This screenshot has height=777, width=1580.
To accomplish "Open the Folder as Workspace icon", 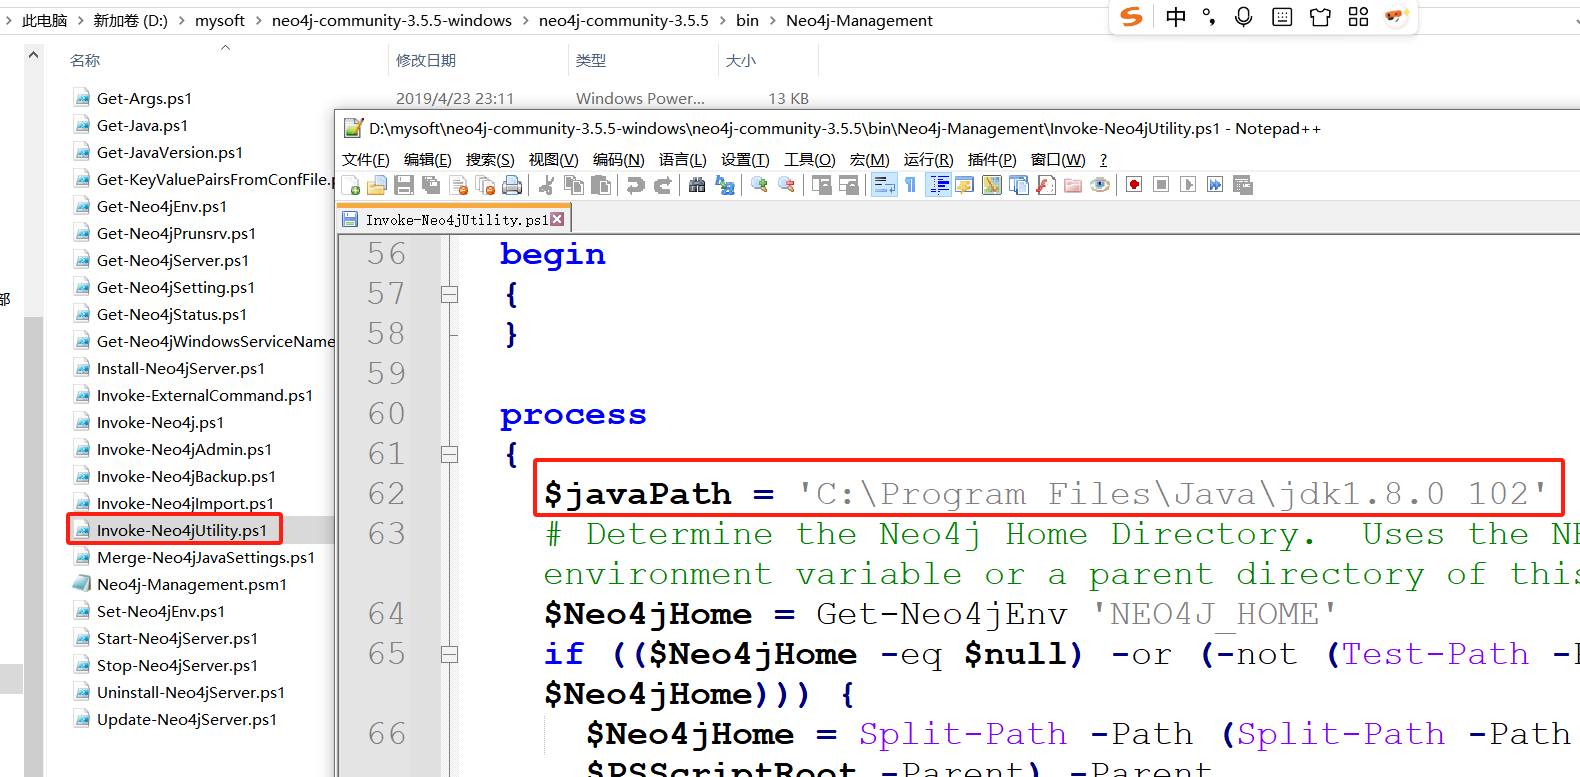I will pyautogui.click(x=1073, y=185).
